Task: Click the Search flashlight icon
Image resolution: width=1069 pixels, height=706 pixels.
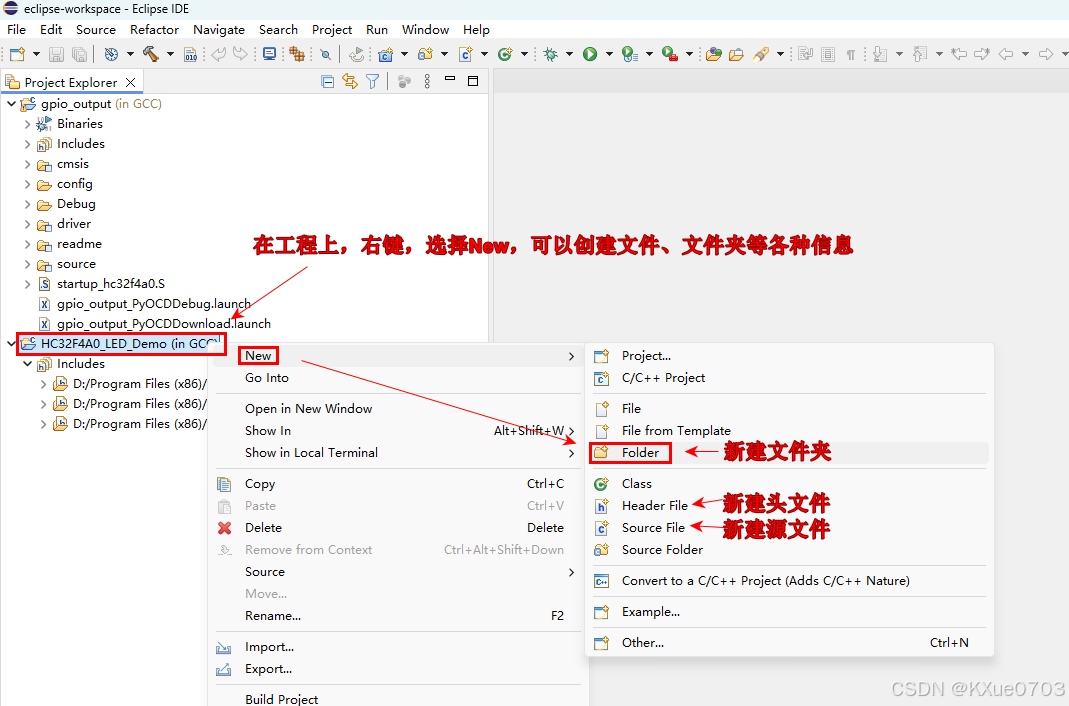Action: 761,55
